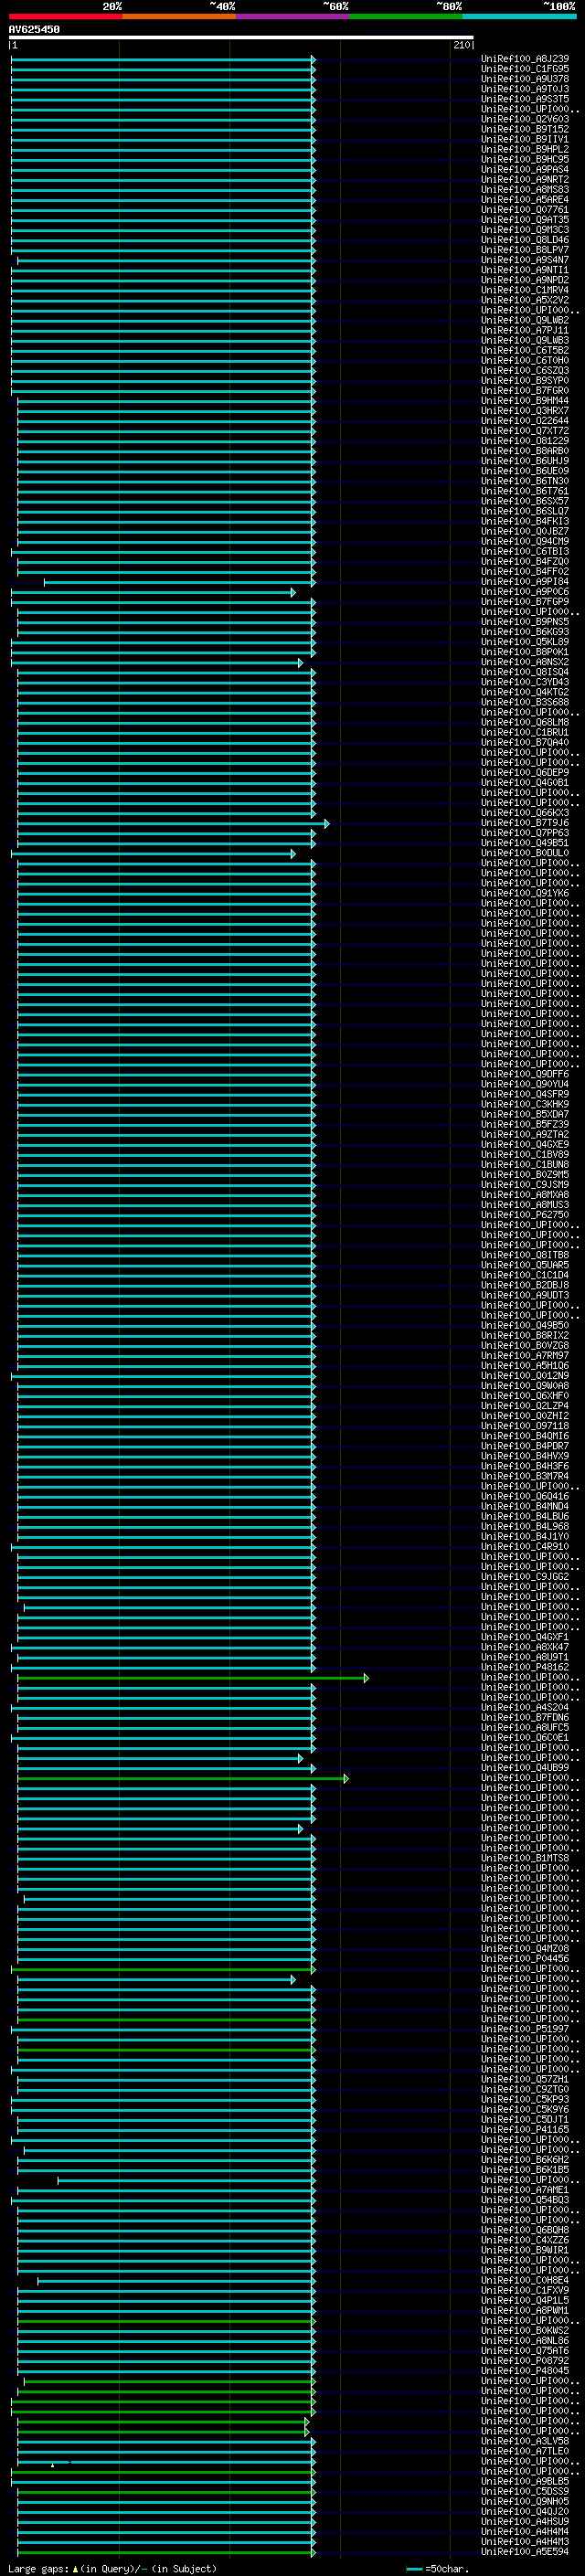The image size is (585, 2576).
Task: Select label UniRef100_Q3HRX7
Action: tap(525, 411)
